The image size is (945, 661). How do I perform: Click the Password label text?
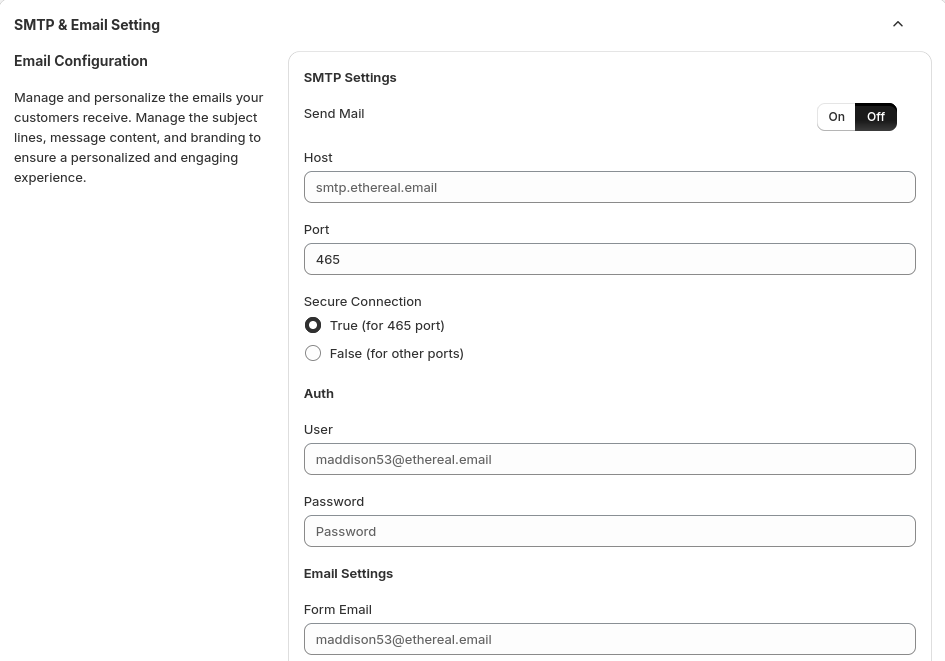(334, 501)
